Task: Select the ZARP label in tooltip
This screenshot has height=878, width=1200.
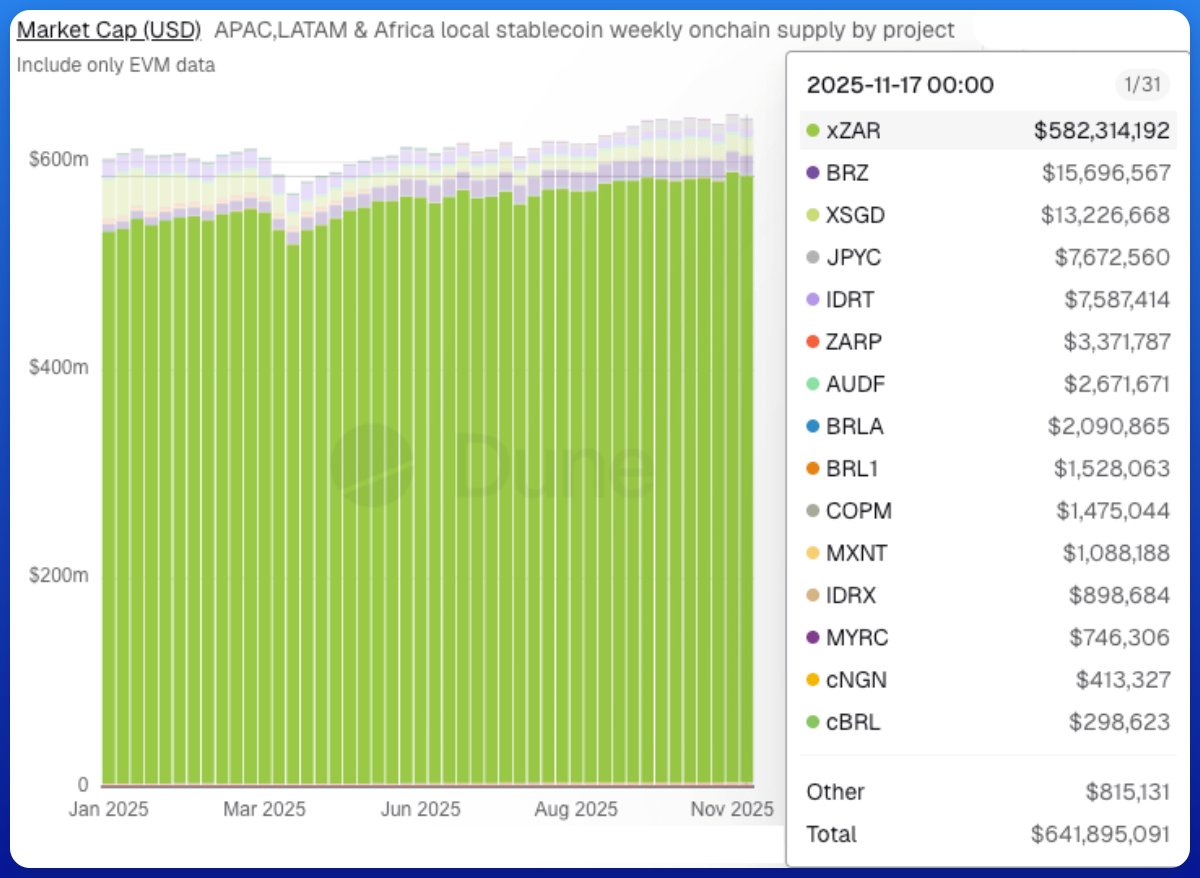Action: tap(855, 342)
